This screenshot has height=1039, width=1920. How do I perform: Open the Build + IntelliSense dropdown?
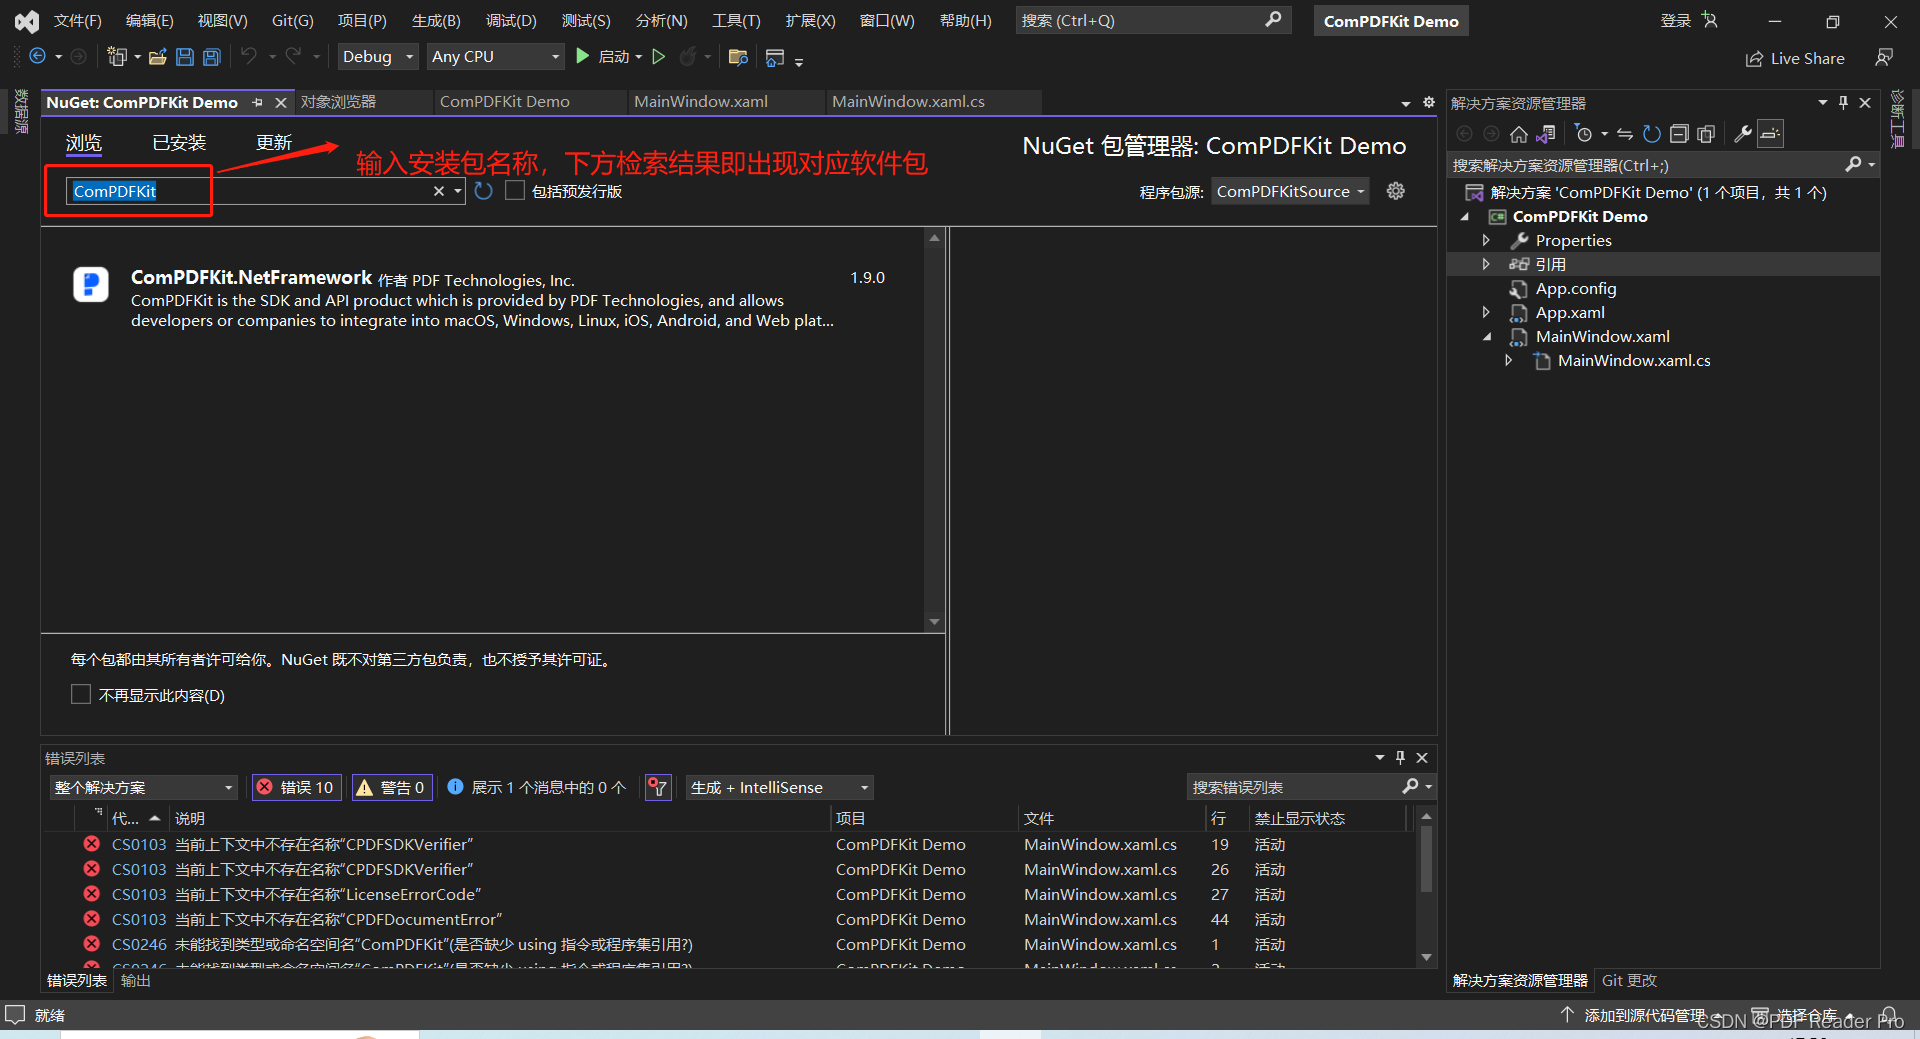(780, 788)
